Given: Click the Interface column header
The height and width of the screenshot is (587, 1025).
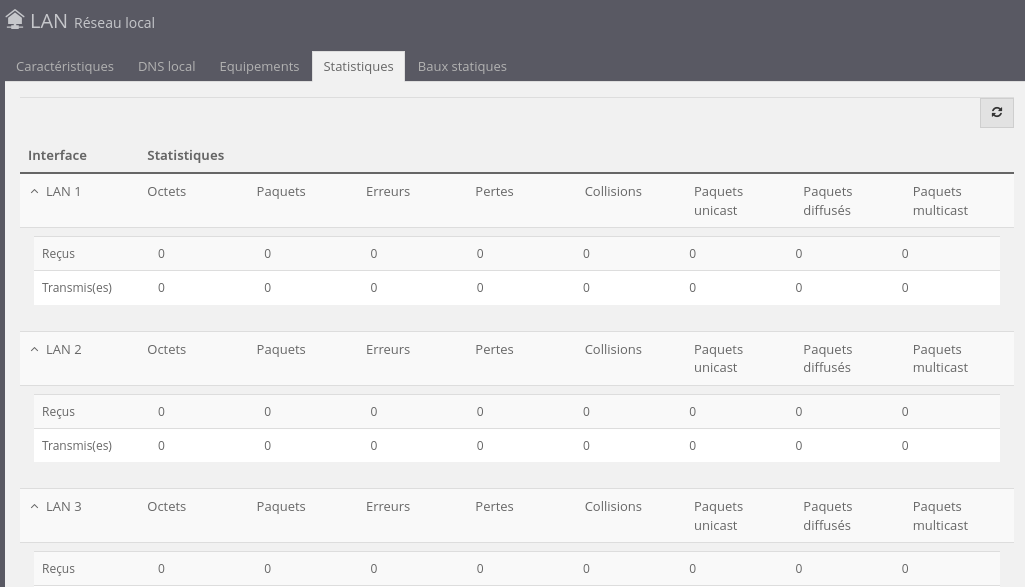Looking at the screenshot, I should coord(57,155).
